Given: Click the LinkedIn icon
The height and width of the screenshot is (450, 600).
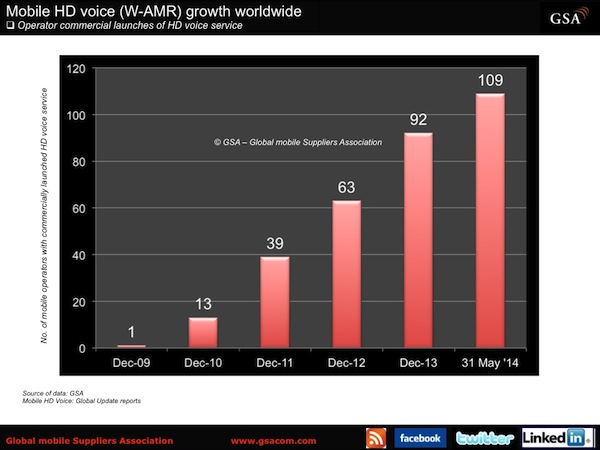Looking at the screenshot, I should point(554,438).
